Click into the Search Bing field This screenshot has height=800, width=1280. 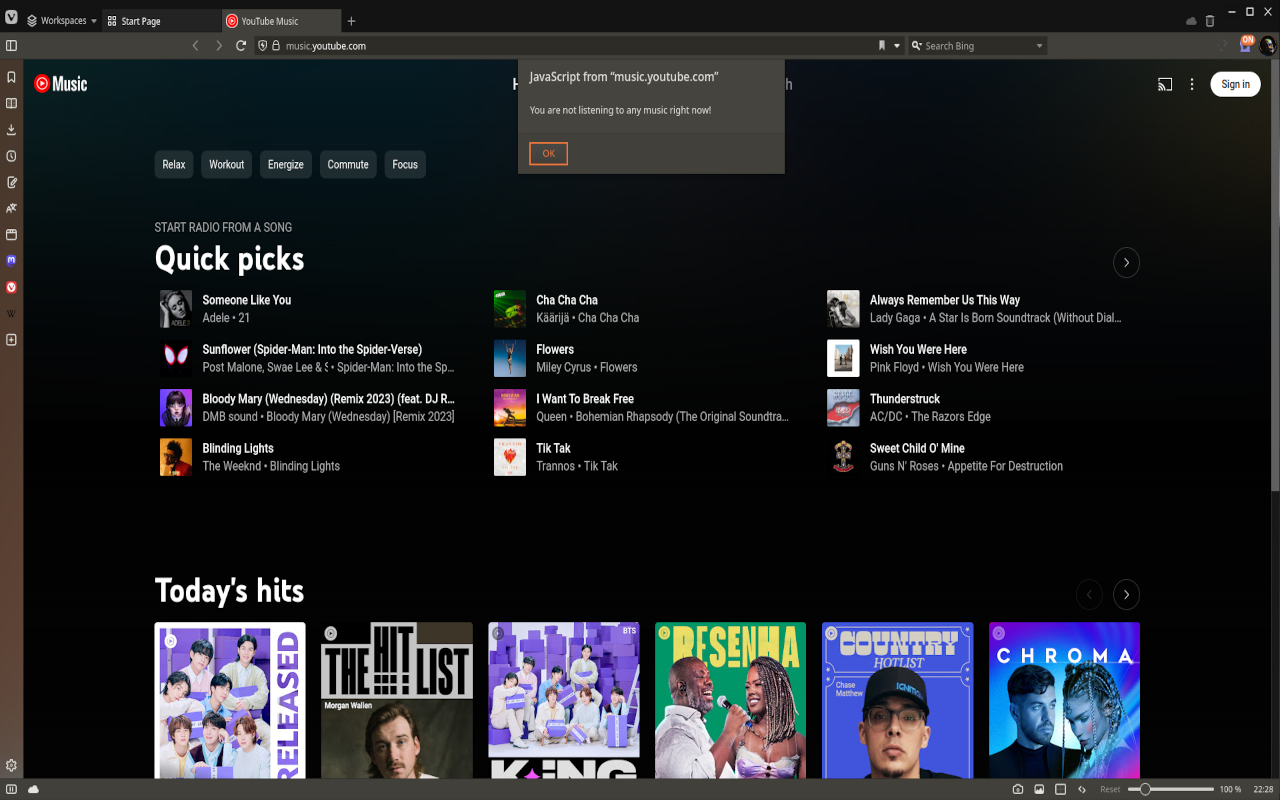[x=977, y=46]
